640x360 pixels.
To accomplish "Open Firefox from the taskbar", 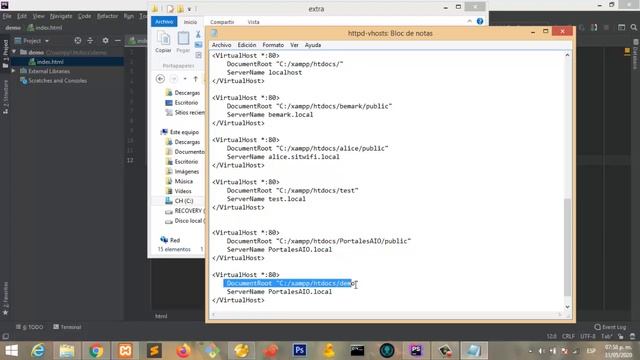I will tap(183, 351).
